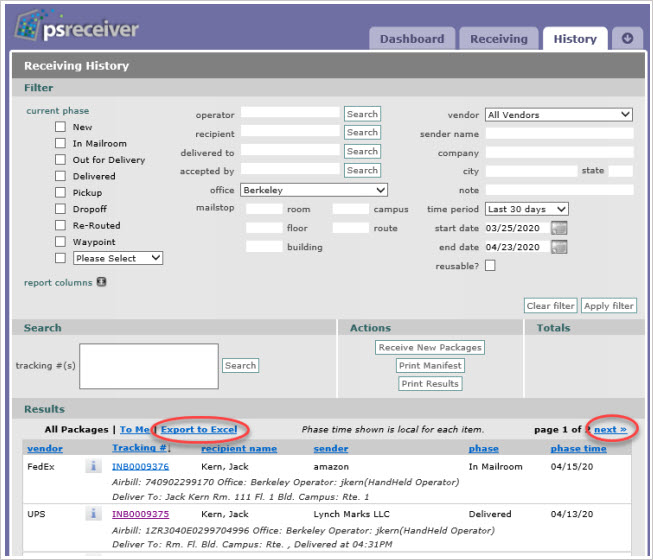Check the box beside Please Select dropdown
The image size is (653, 560).
point(60,258)
